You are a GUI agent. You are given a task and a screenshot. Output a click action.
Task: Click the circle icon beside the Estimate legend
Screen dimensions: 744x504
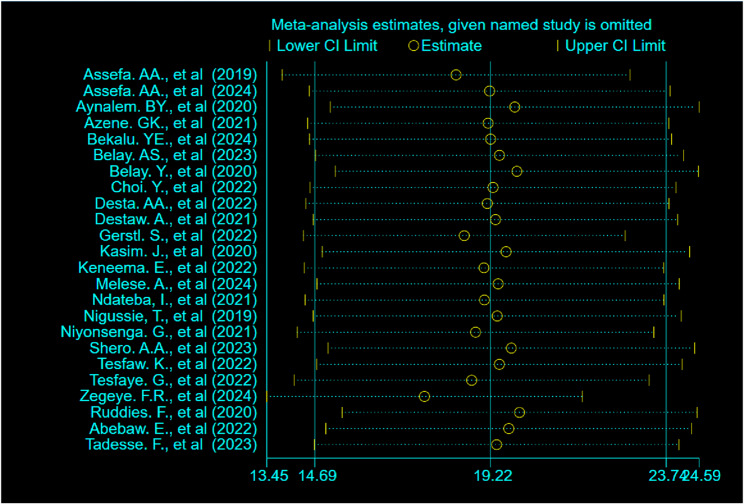tap(413, 46)
